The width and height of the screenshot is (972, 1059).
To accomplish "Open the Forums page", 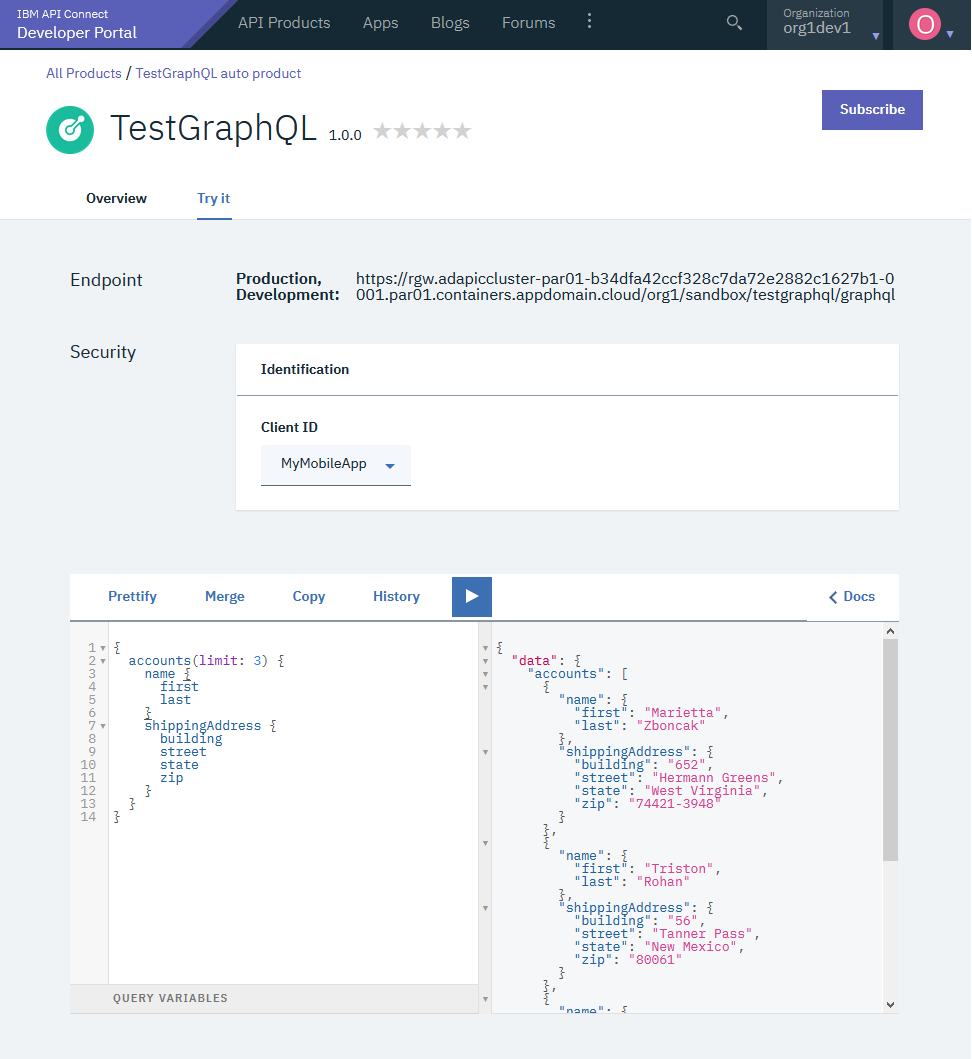I will pyautogui.click(x=528, y=23).
